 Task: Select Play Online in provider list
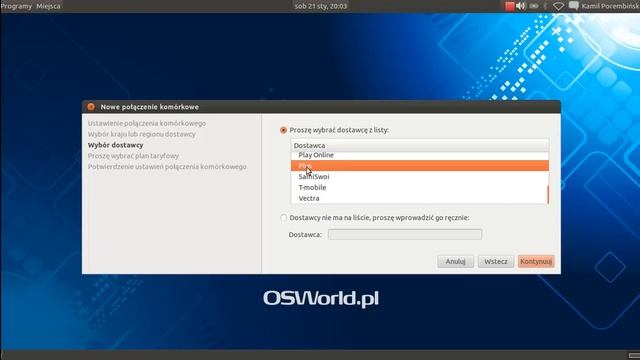pos(420,155)
